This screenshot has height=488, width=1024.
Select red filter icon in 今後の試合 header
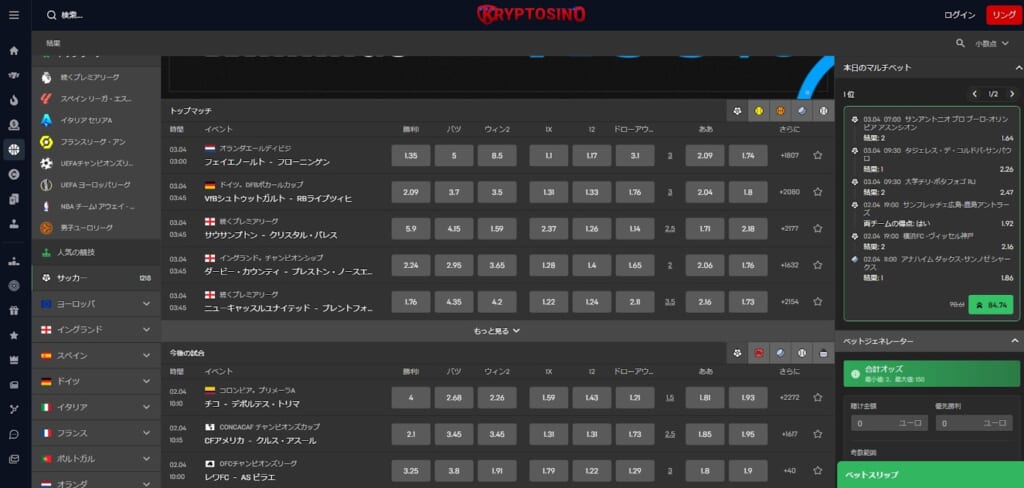(759, 353)
